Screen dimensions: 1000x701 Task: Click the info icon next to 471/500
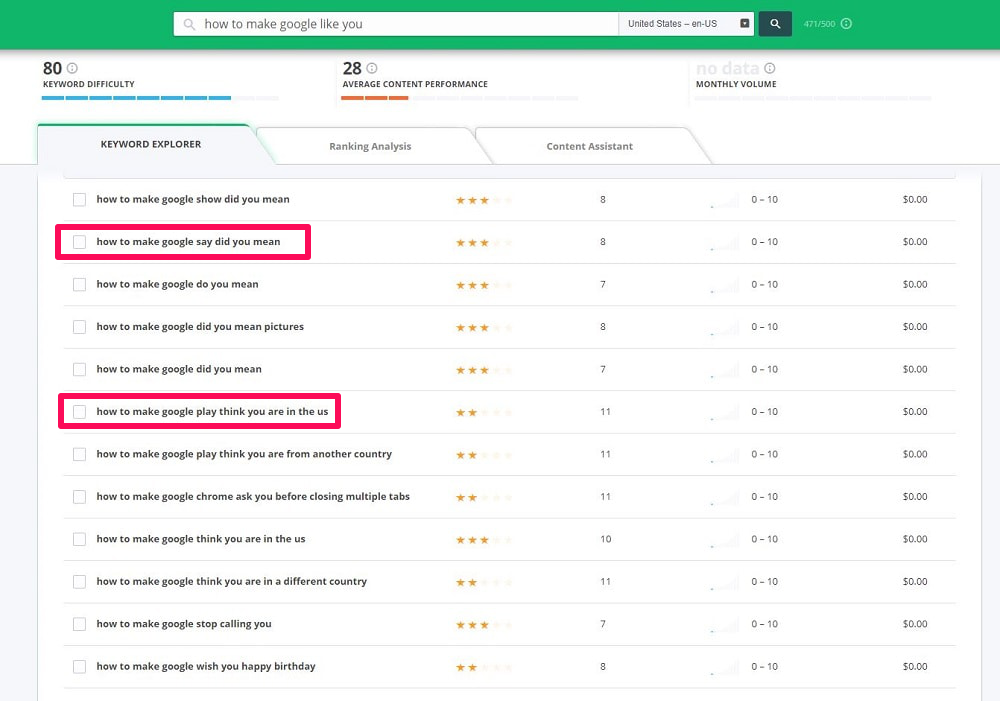tap(846, 24)
